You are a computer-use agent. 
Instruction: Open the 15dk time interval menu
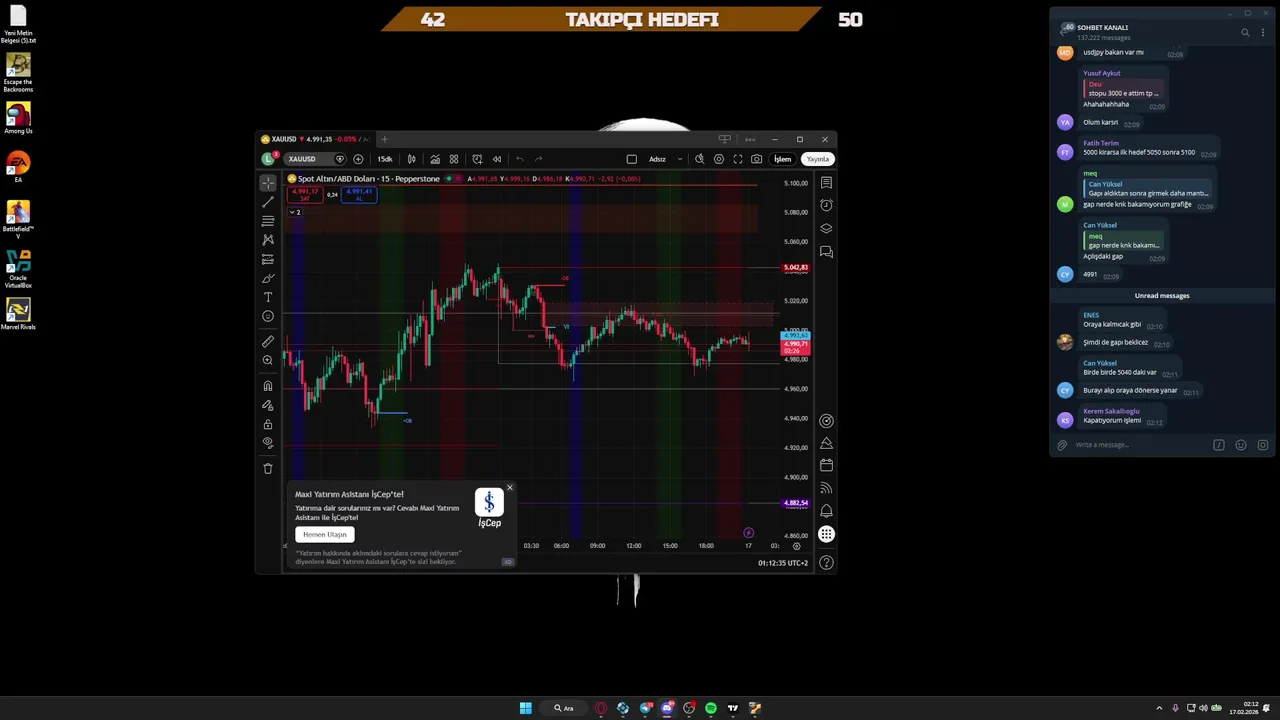pyautogui.click(x=385, y=159)
